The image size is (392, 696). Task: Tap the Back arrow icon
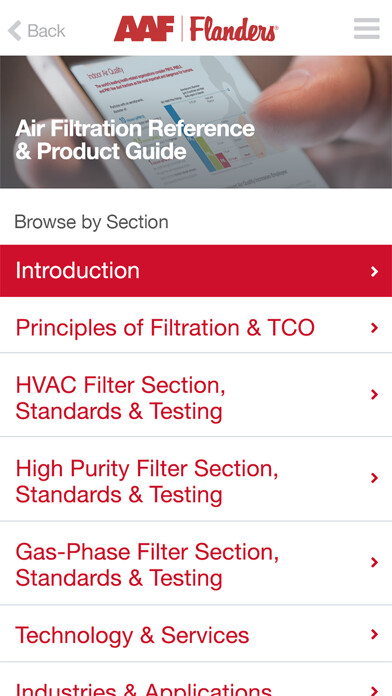click(x=15, y=31)
